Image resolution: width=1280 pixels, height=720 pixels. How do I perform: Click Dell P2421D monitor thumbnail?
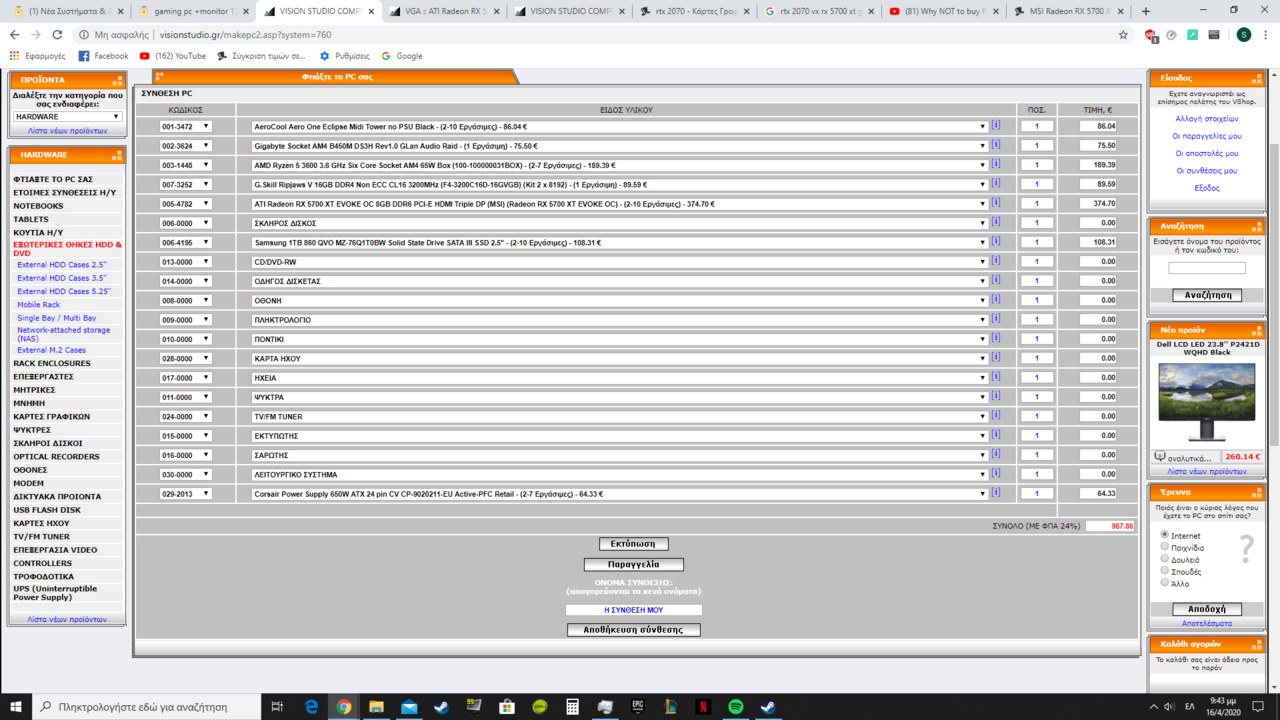[1207, 402]
